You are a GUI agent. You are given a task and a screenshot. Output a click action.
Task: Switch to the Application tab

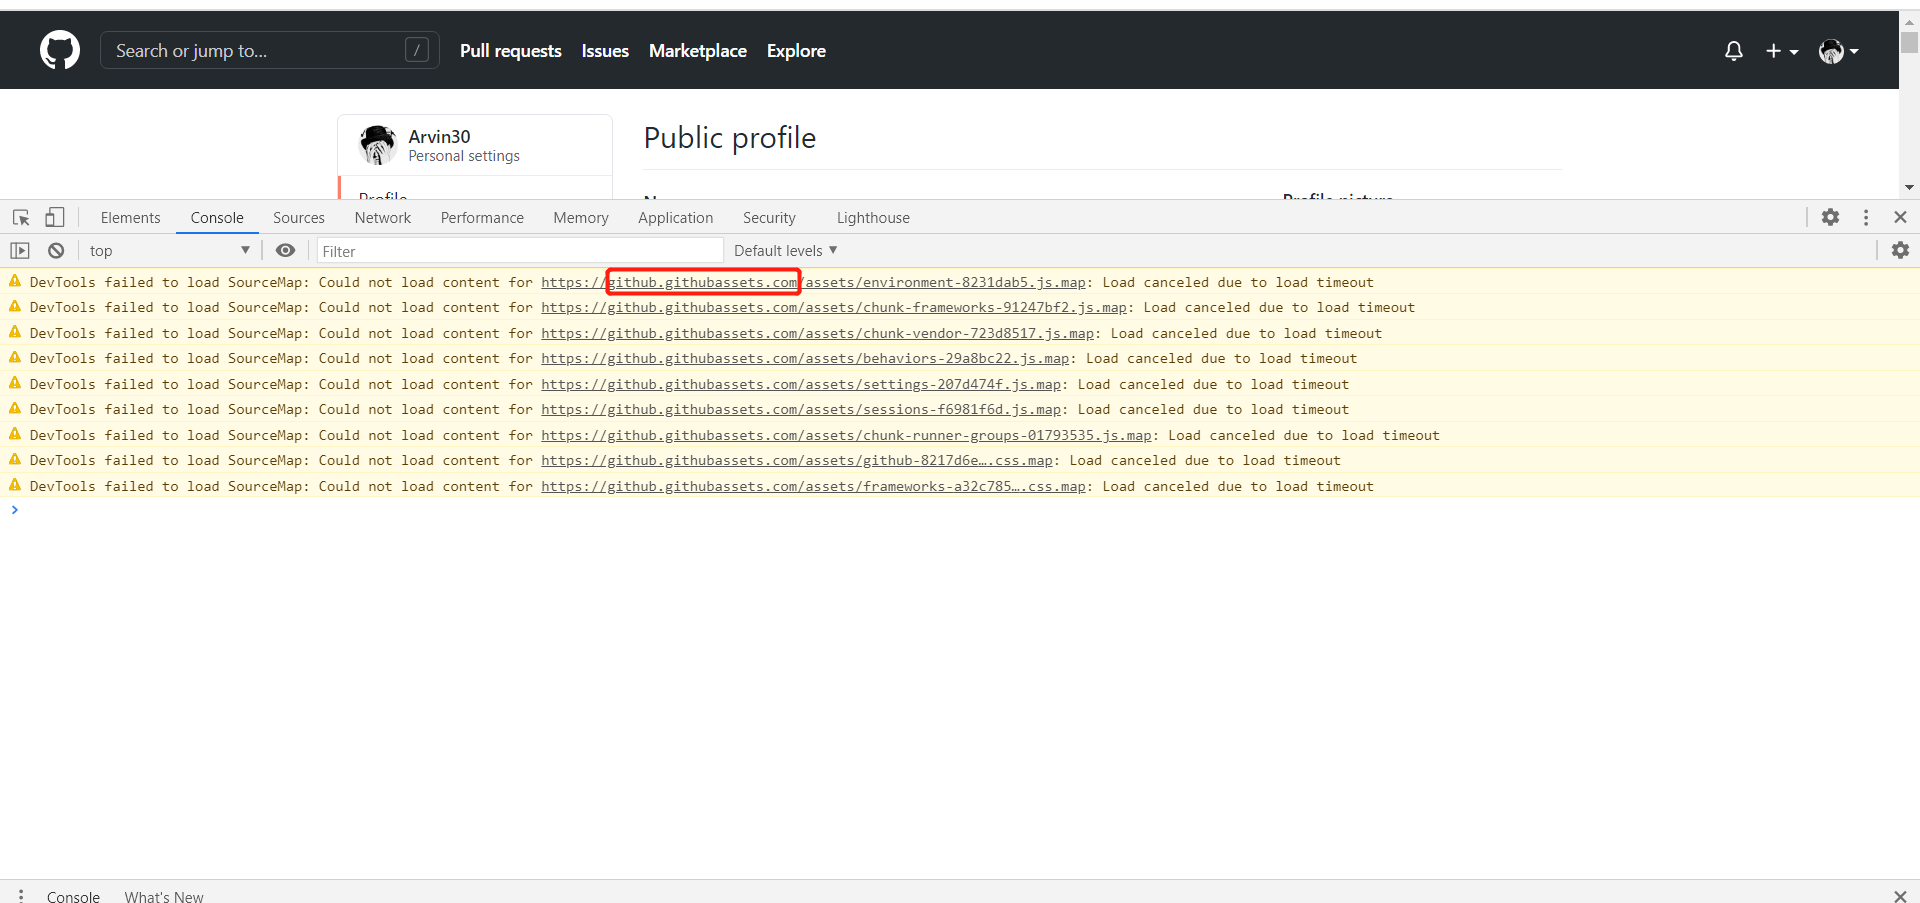point(676,217)
